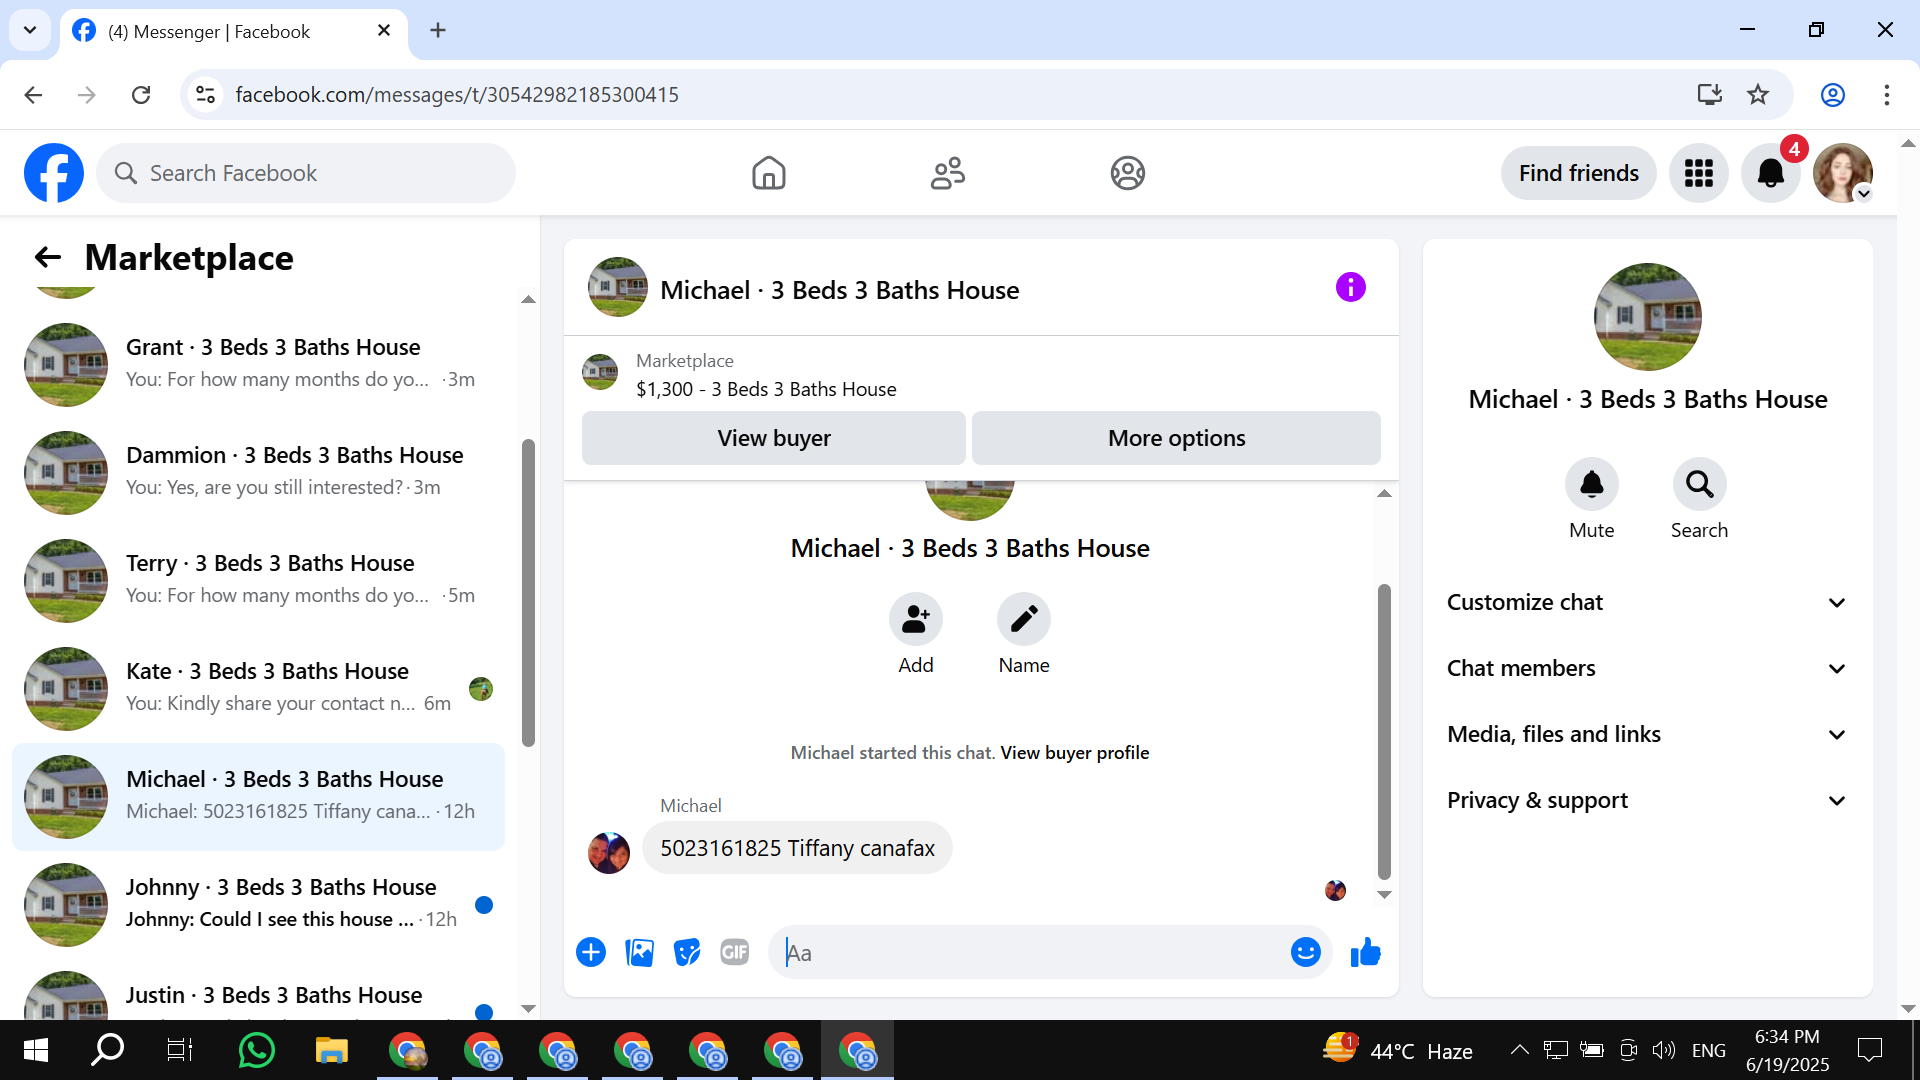1920x1080 pixels.
Task: Click the More options button
Action: (x=1176, y=438)
